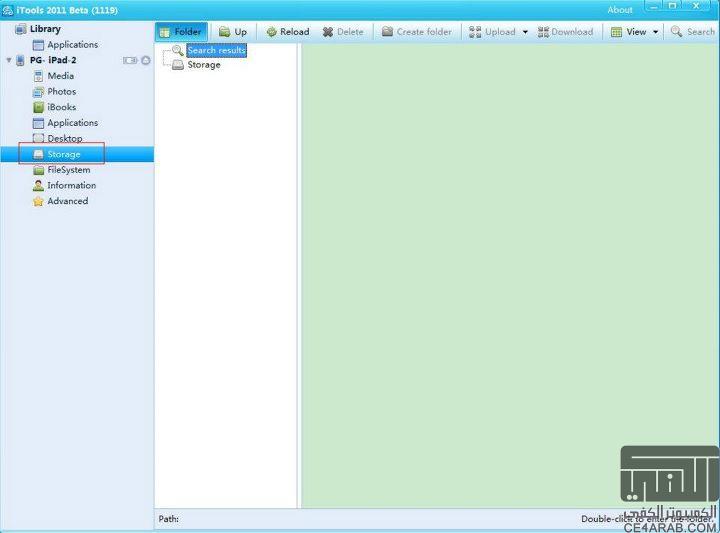Minimize the iTools window
720x533 pixels.
(x=654, y=6)
